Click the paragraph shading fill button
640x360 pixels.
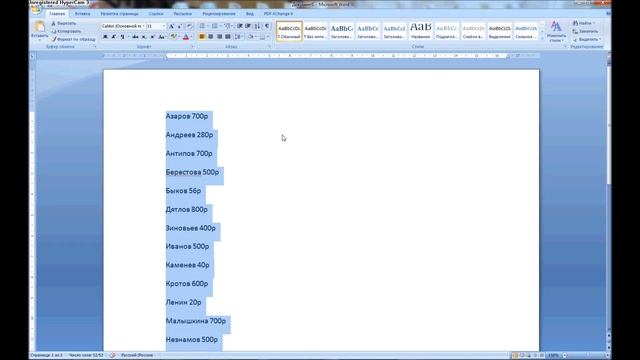click(x=250, y=37)
